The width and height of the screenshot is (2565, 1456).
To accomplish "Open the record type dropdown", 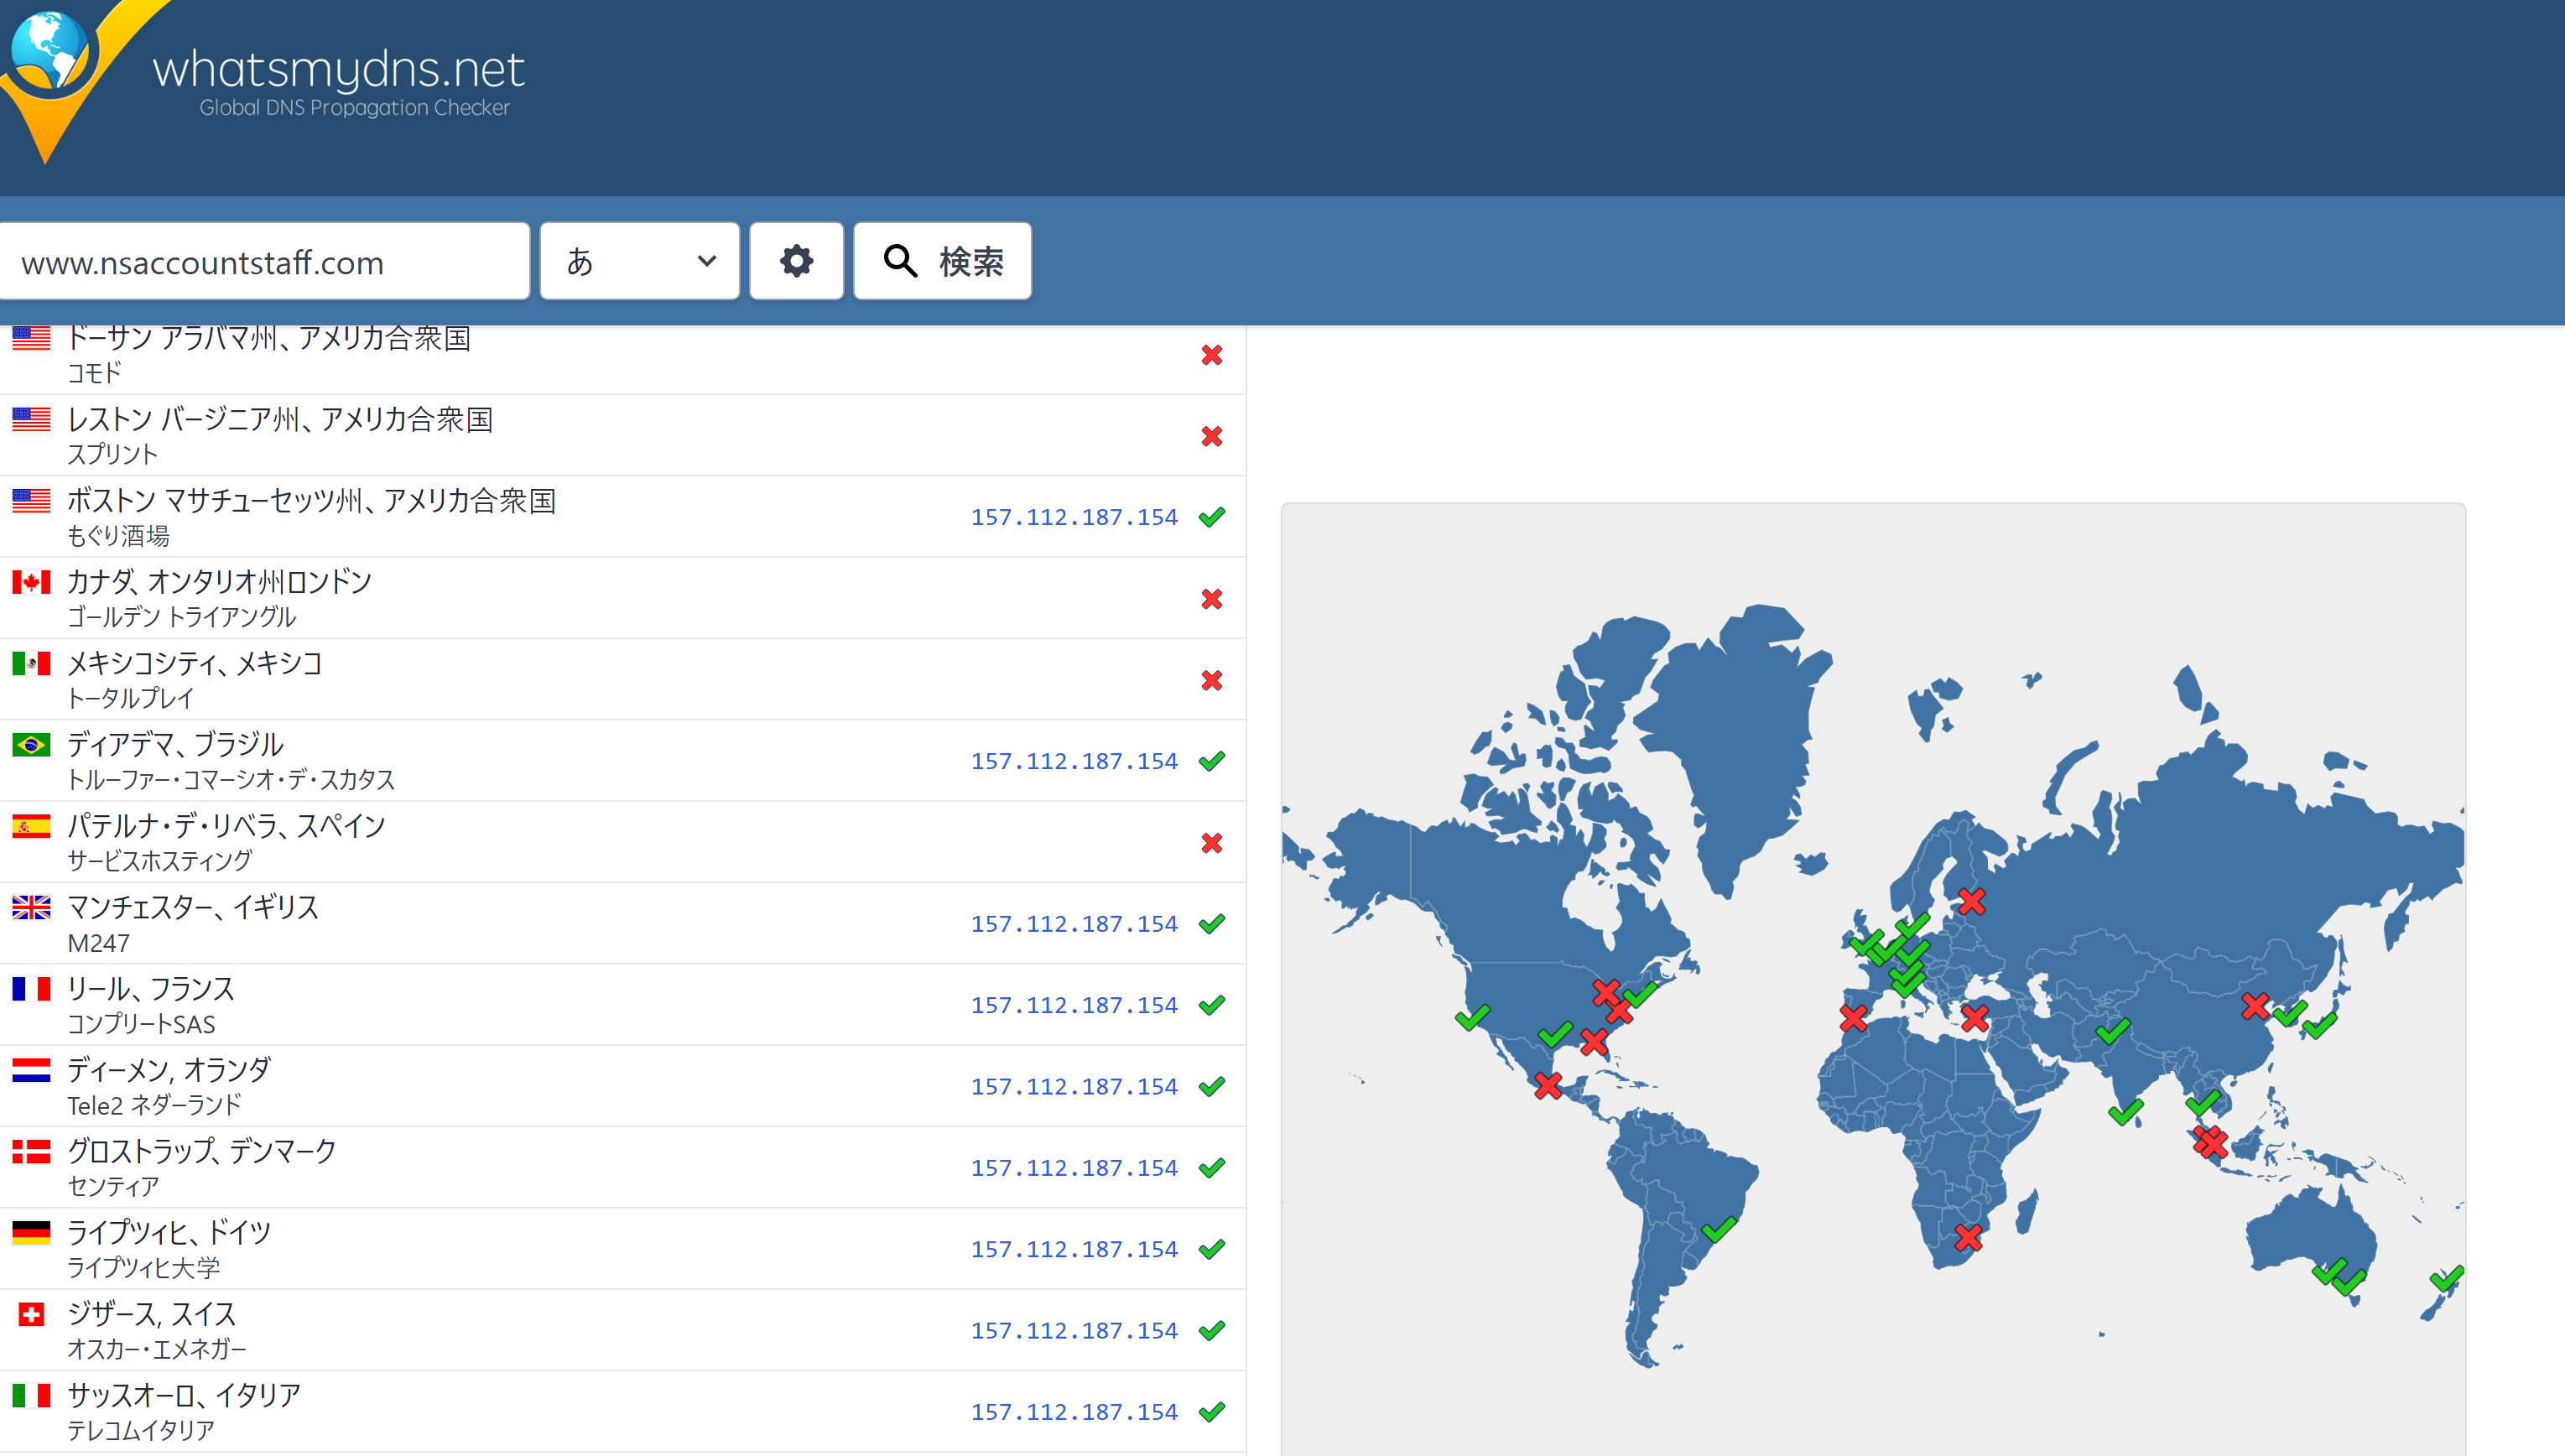I will click(639, 261).
